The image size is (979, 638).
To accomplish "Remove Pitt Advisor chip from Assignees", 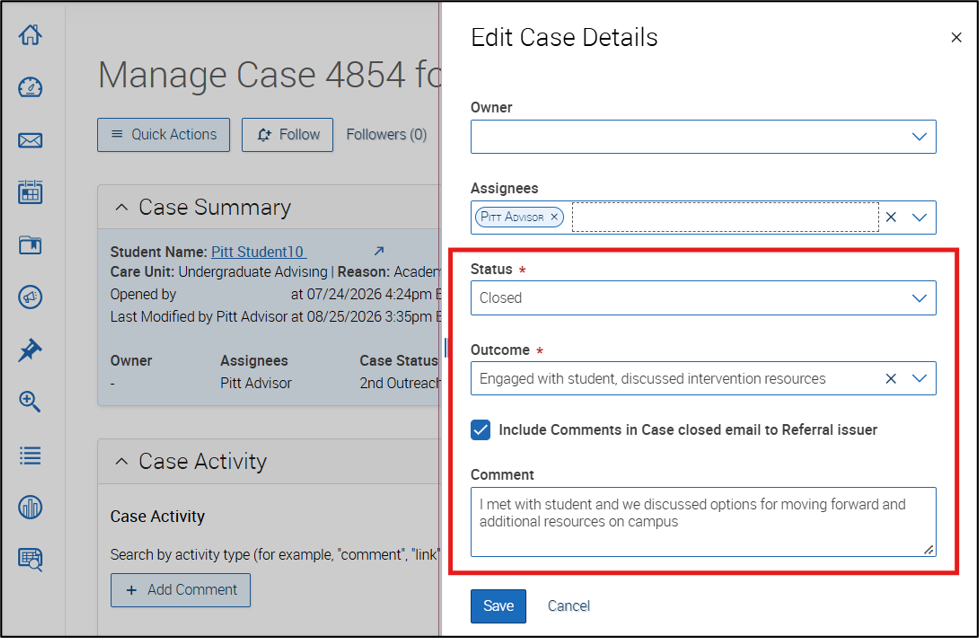I will [554, 217].
